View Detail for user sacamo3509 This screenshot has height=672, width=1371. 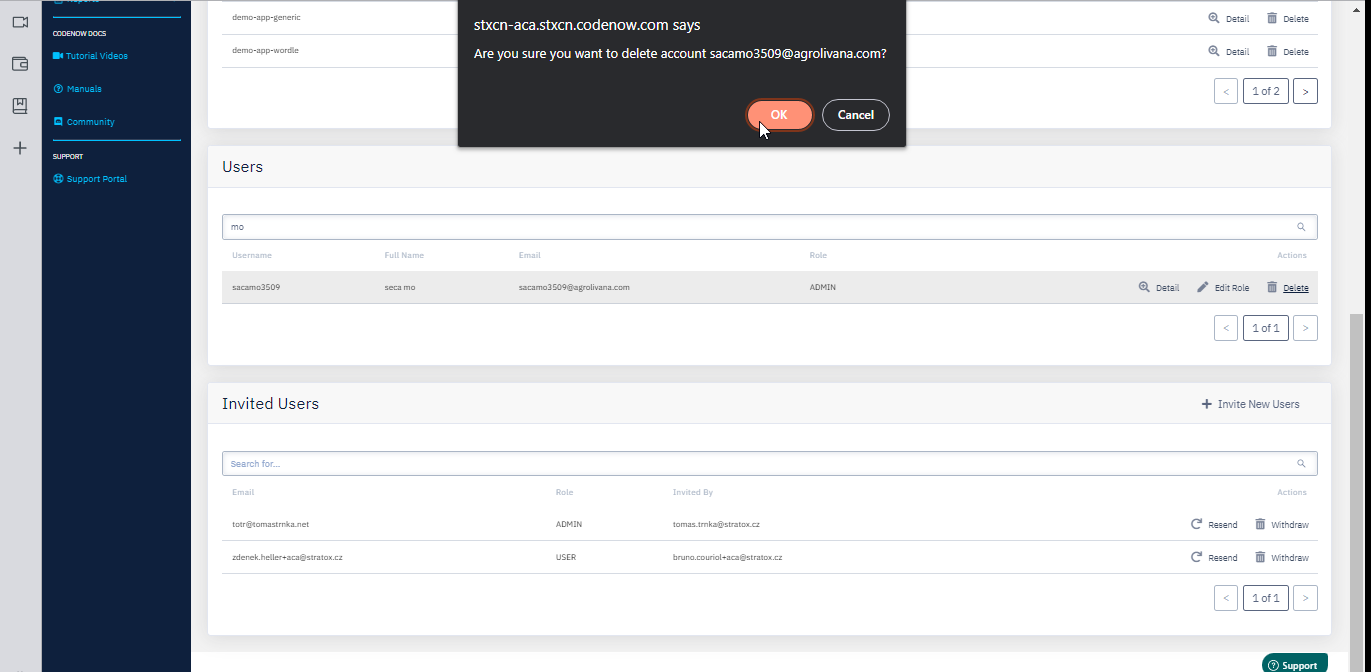(x=1159, y=288)
